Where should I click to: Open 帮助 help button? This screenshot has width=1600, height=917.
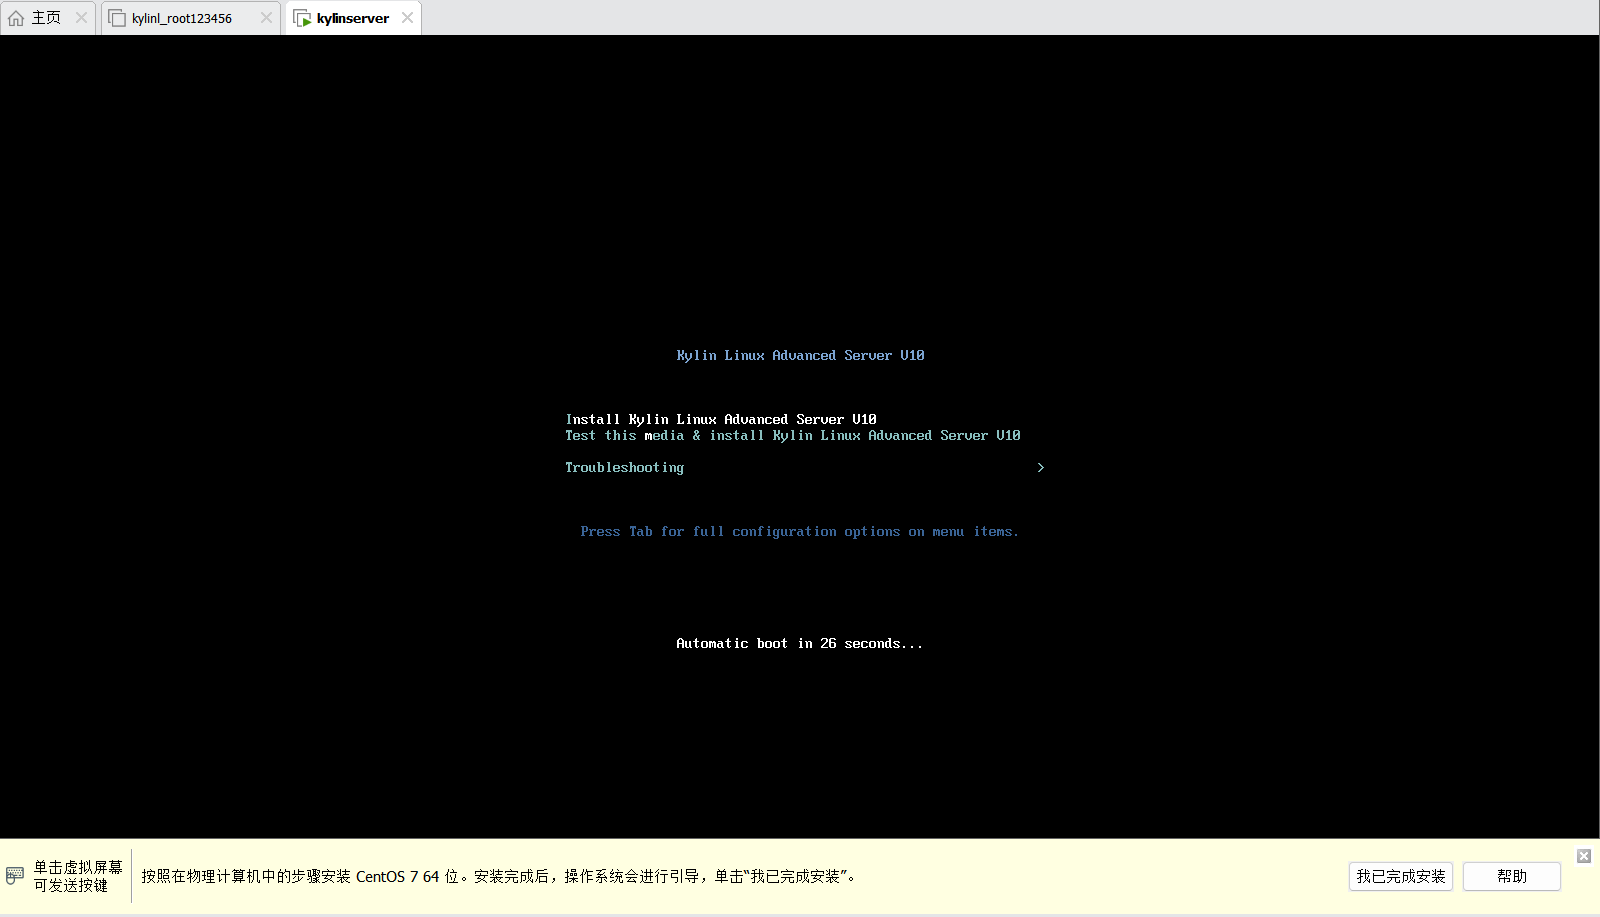(x=1511, y=876)
